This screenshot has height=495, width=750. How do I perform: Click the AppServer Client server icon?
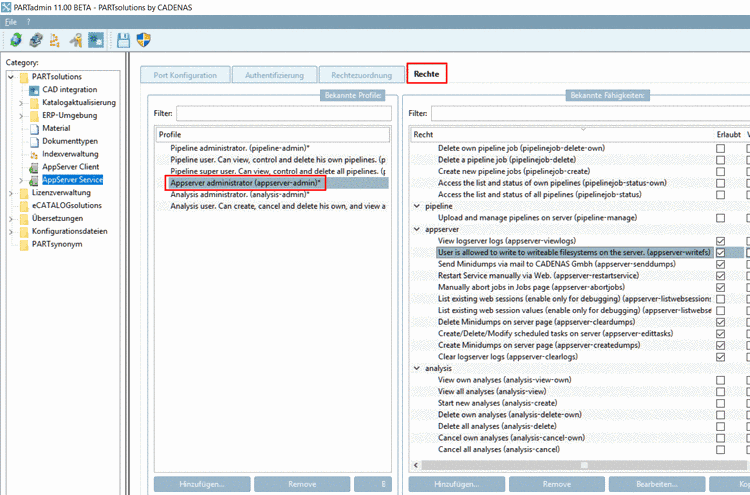34,167
